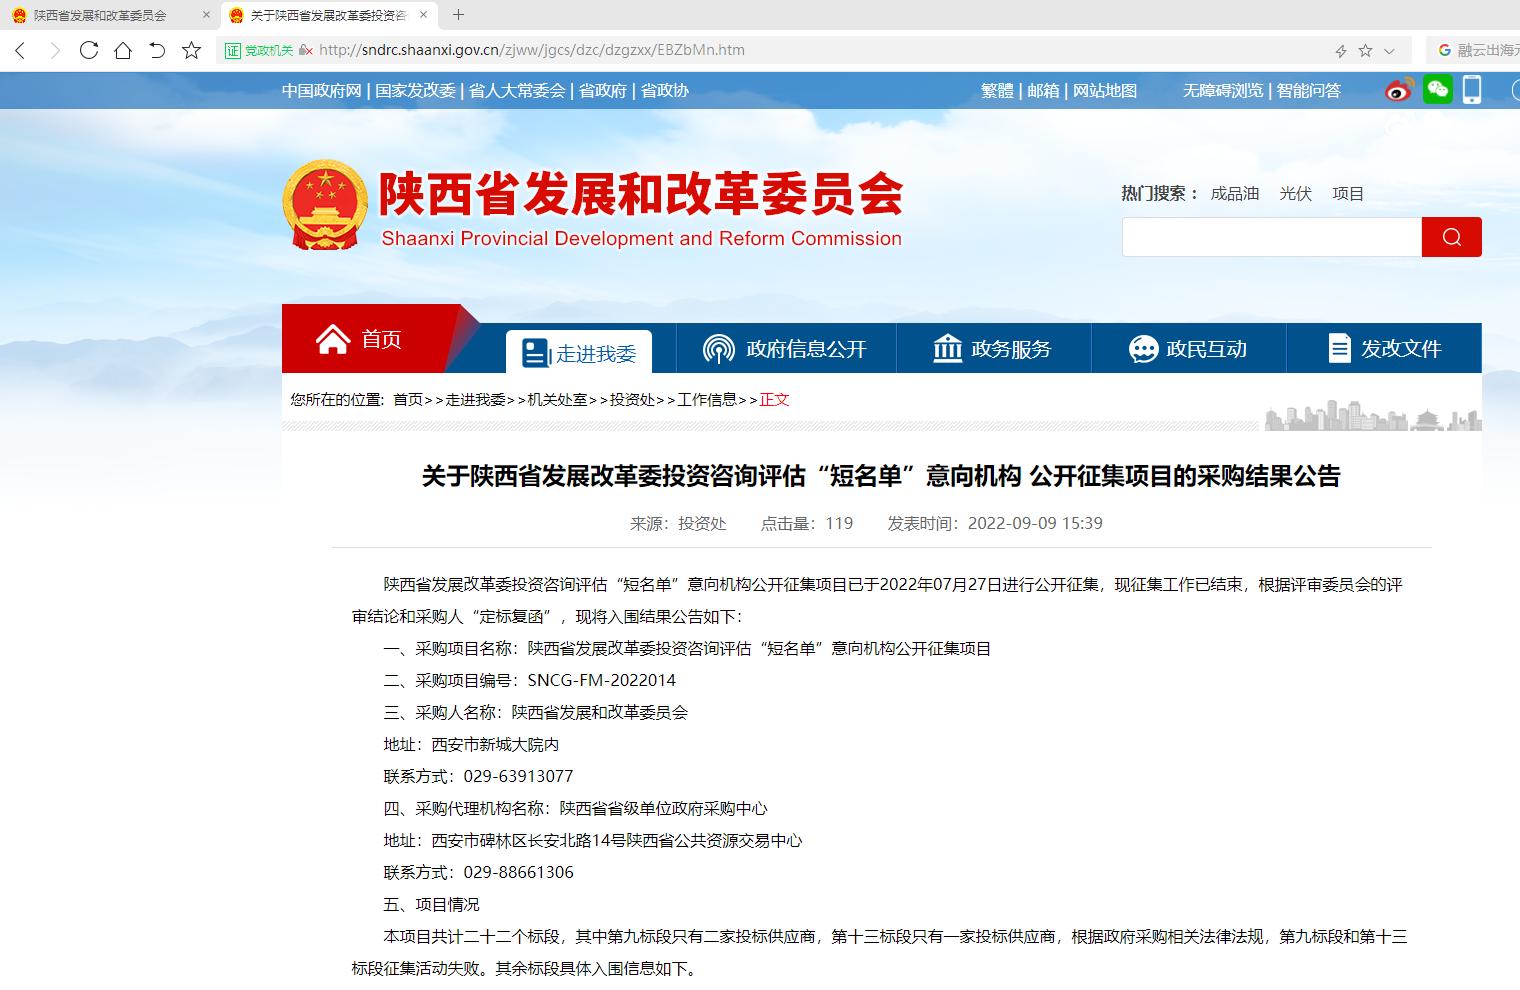Open the 中国政府网 link
Screen dimensions: 1520x990
coord(320,90)
